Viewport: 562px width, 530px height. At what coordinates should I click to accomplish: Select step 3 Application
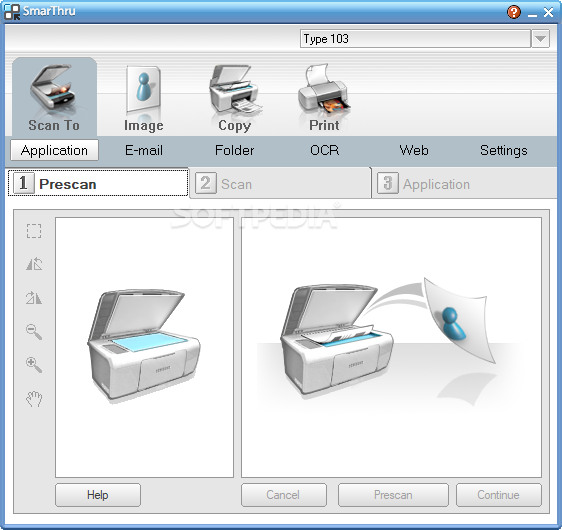(x=465, y=183)
